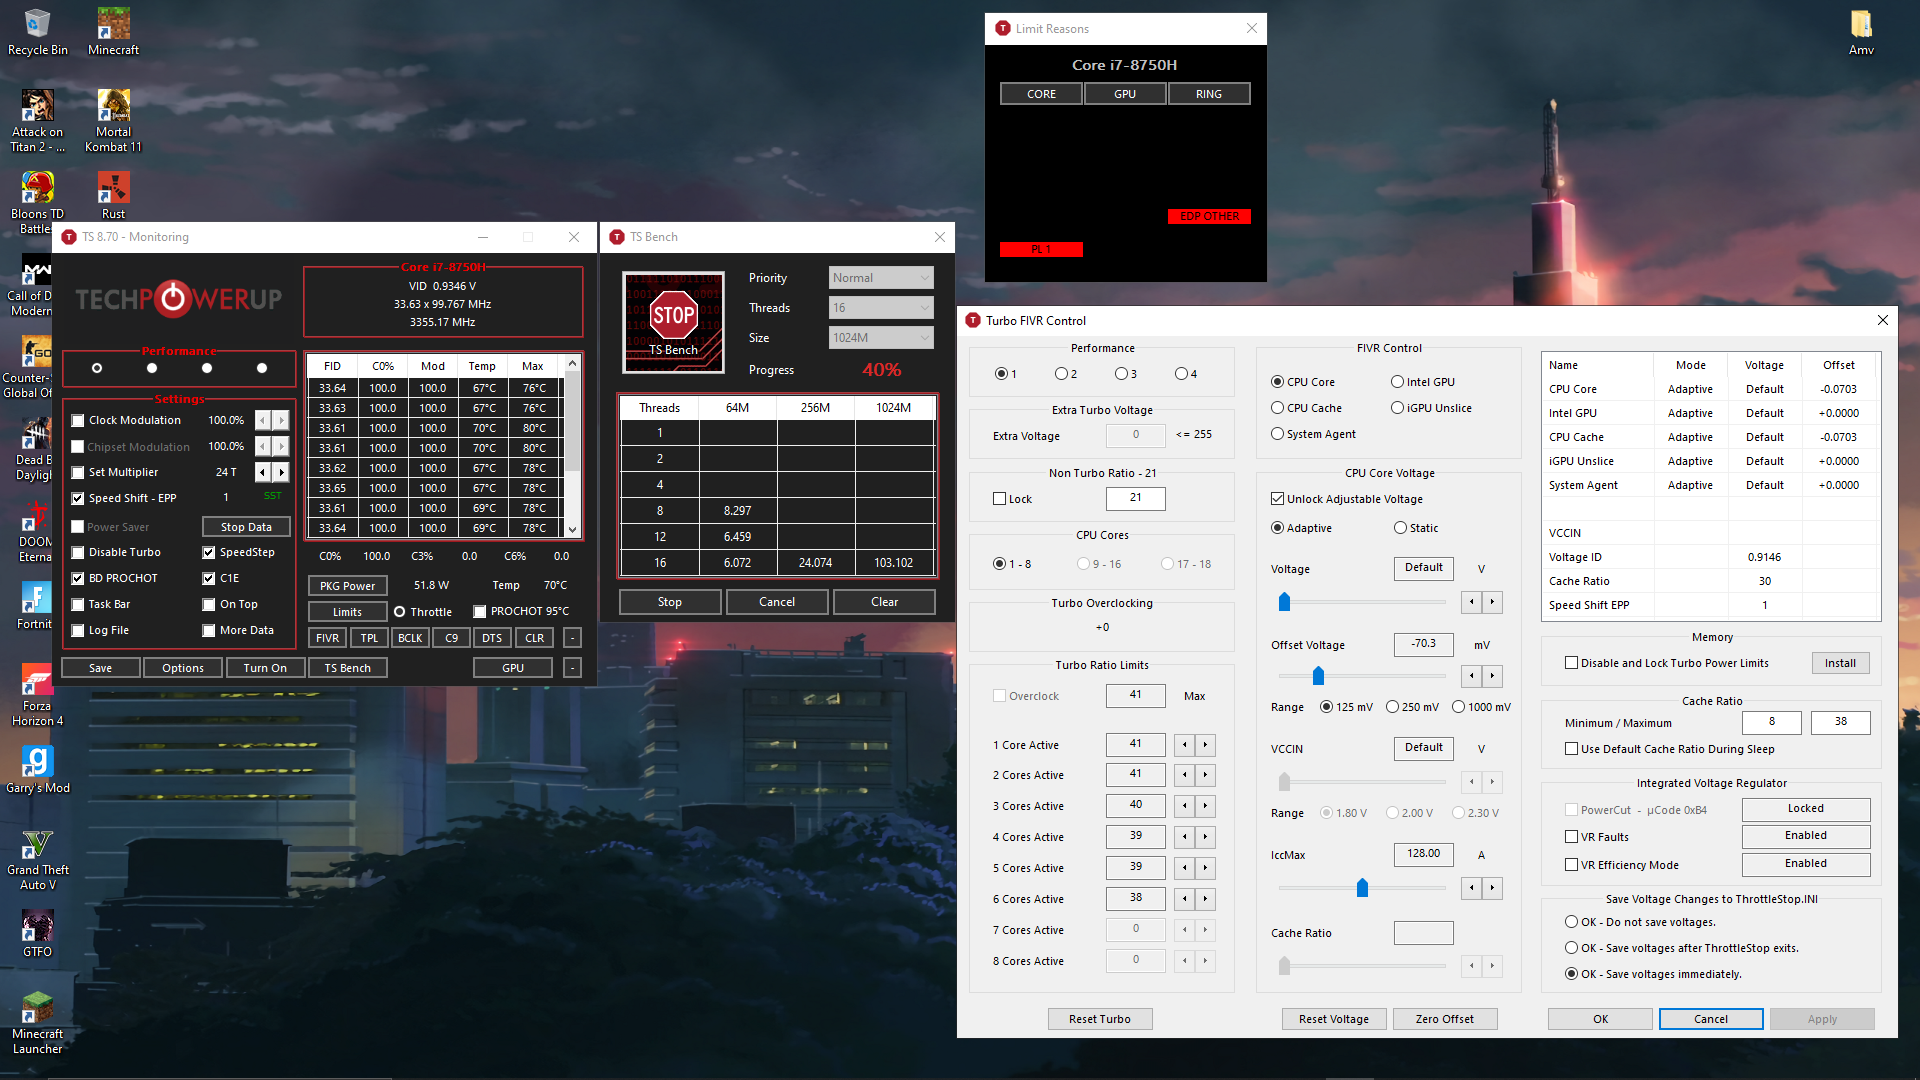Click Zero Offset button
The image size is (1920, 1080).
coord(1445,1019)
